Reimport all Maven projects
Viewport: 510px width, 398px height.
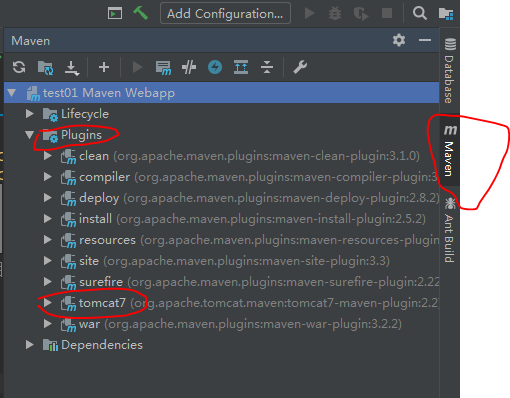point(19,67)
